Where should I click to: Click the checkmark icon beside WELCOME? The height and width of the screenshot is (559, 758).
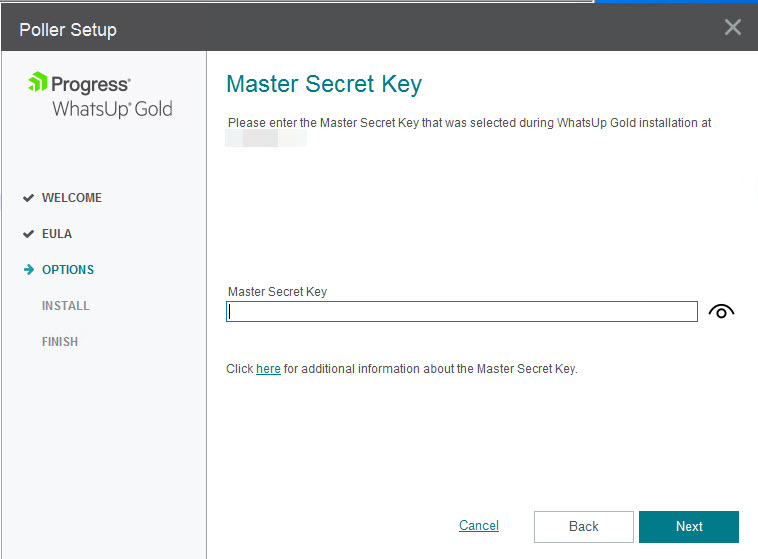click(29, 198)
